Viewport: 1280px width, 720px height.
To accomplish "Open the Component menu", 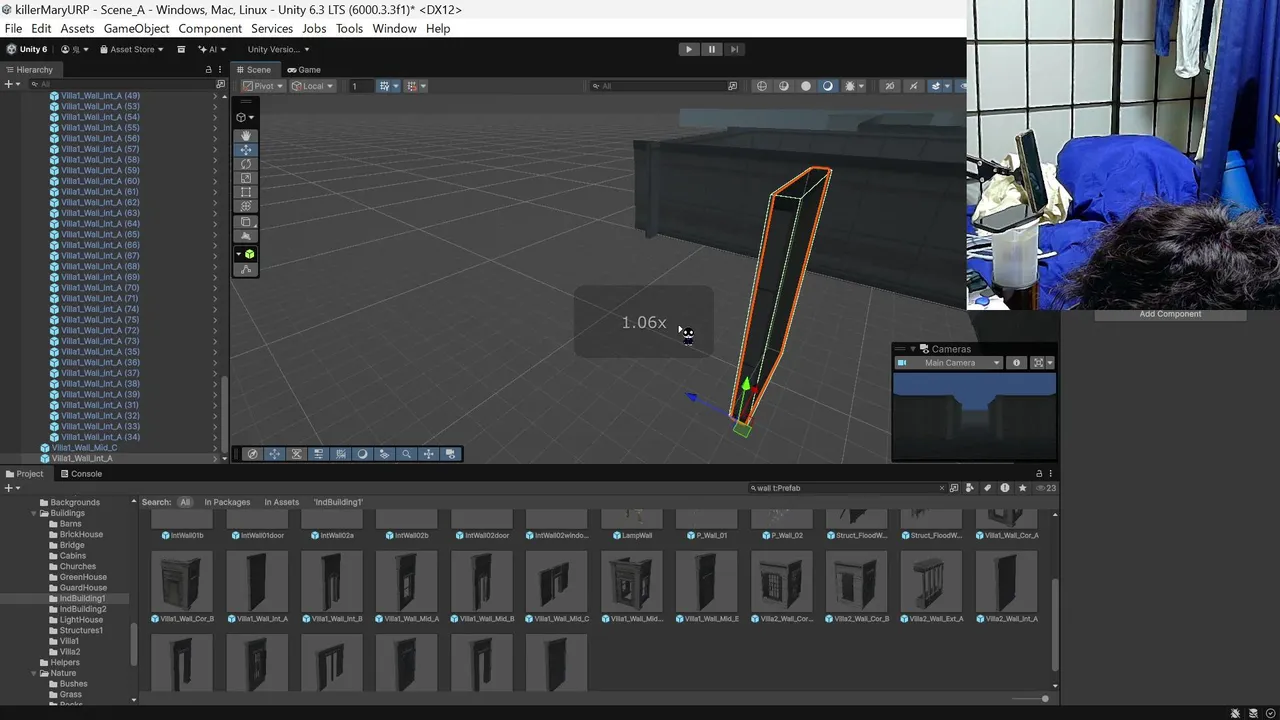I will (210, 28).
